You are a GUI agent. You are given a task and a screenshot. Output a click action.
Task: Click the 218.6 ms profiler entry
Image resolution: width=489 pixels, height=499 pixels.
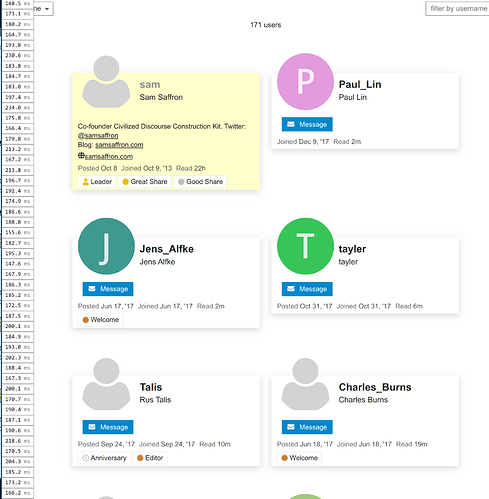coord(18,441)
